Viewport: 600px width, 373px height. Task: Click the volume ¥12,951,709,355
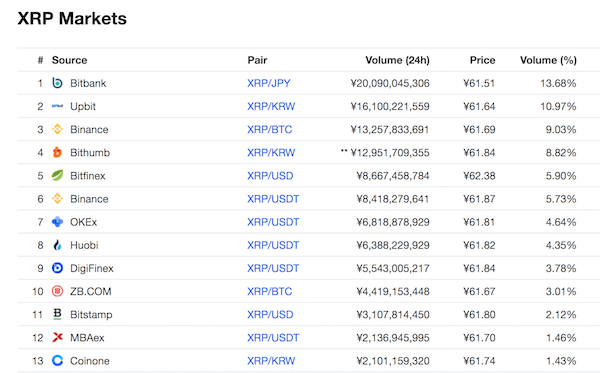click(x=390, y=153)
